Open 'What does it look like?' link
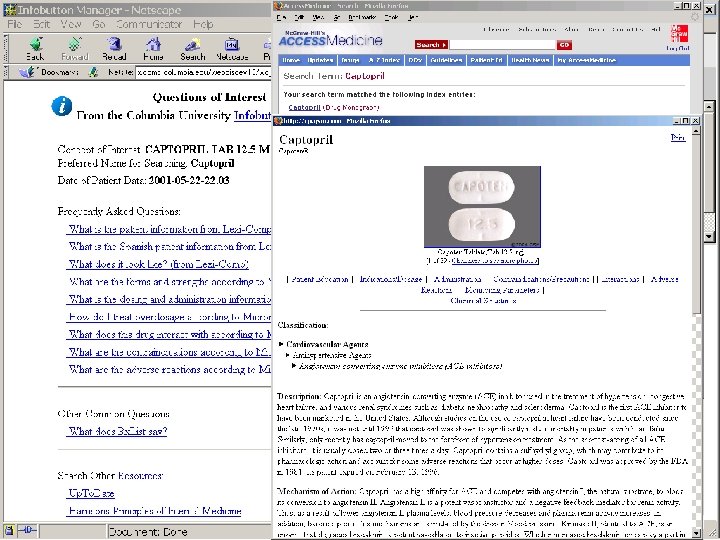This screenshot has height=540, width=720. 159,264
